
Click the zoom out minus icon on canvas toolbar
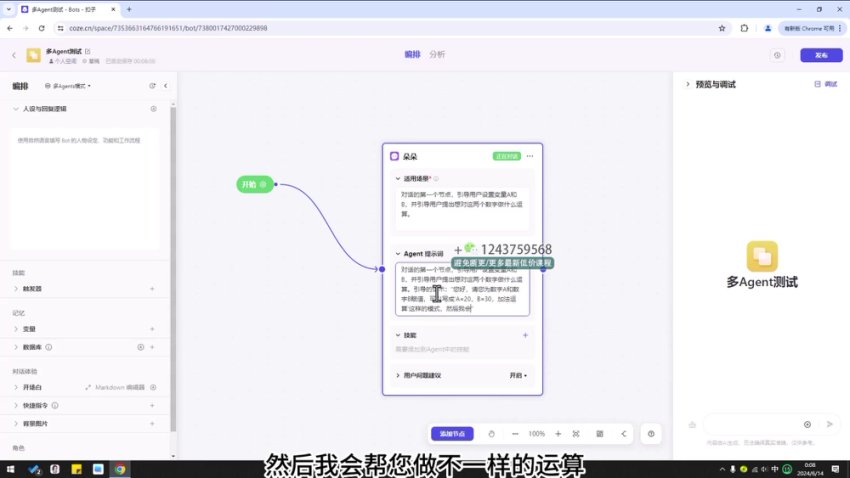514,434
